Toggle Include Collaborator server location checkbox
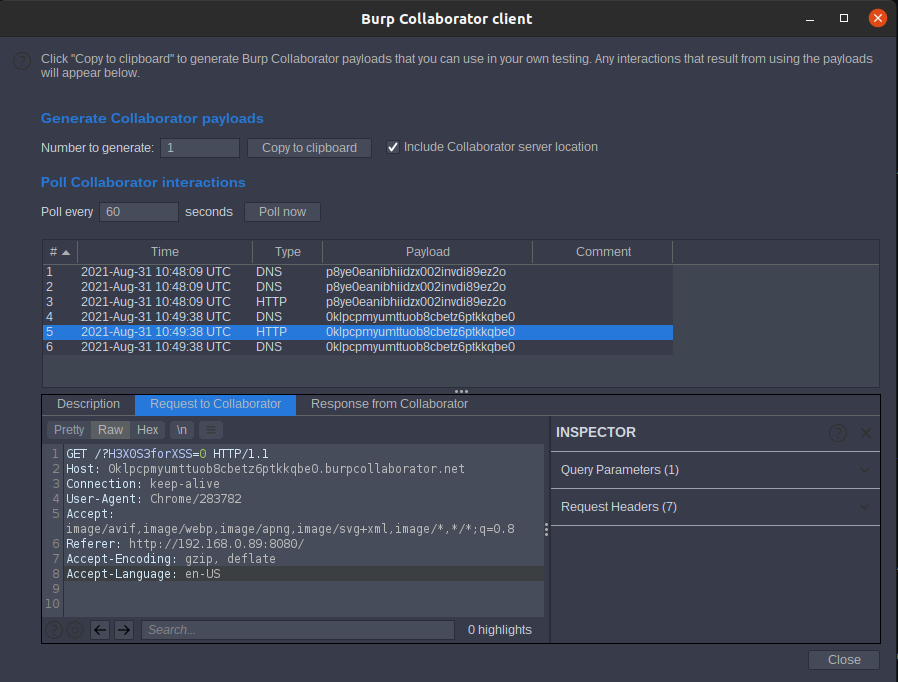The height and width of the screenshot is (682, 898). 393,147
